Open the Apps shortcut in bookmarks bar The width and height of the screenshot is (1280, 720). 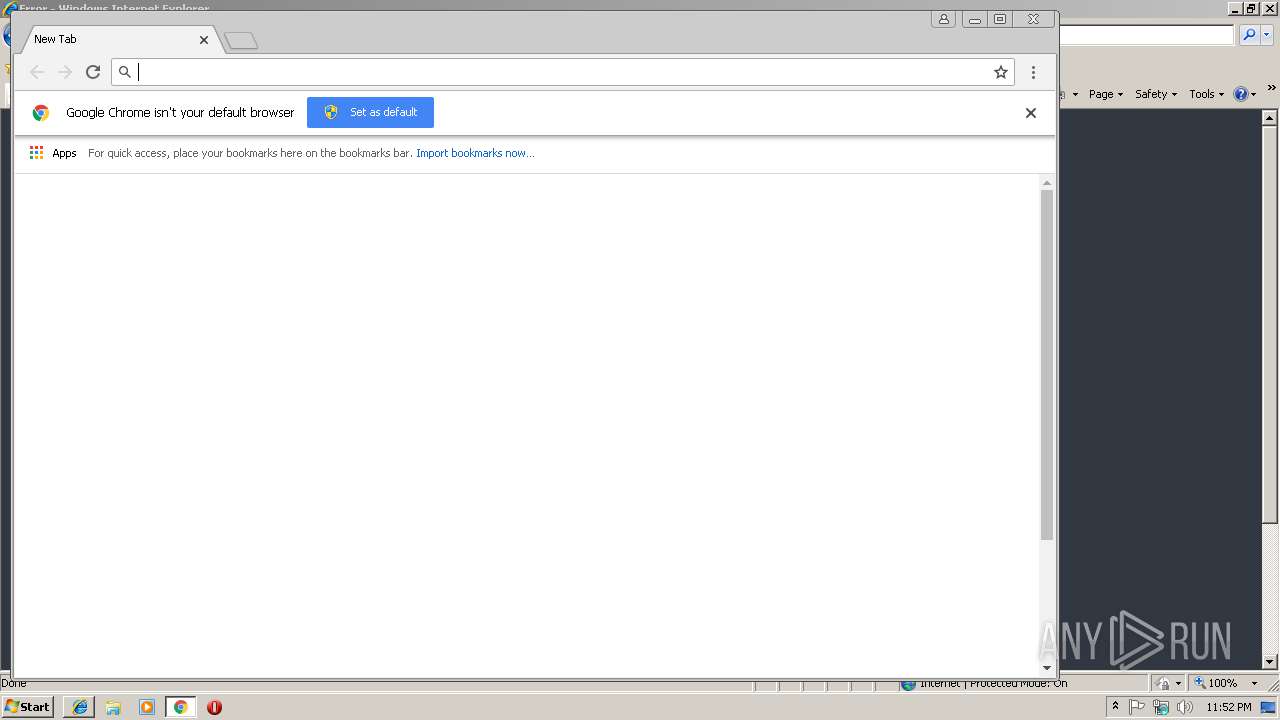point(53,153)
